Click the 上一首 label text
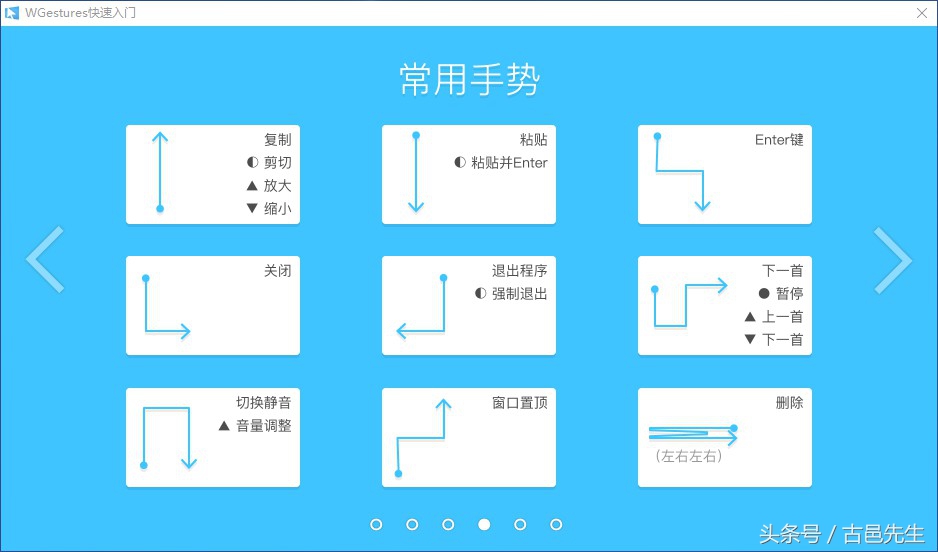 click(782, 316)
